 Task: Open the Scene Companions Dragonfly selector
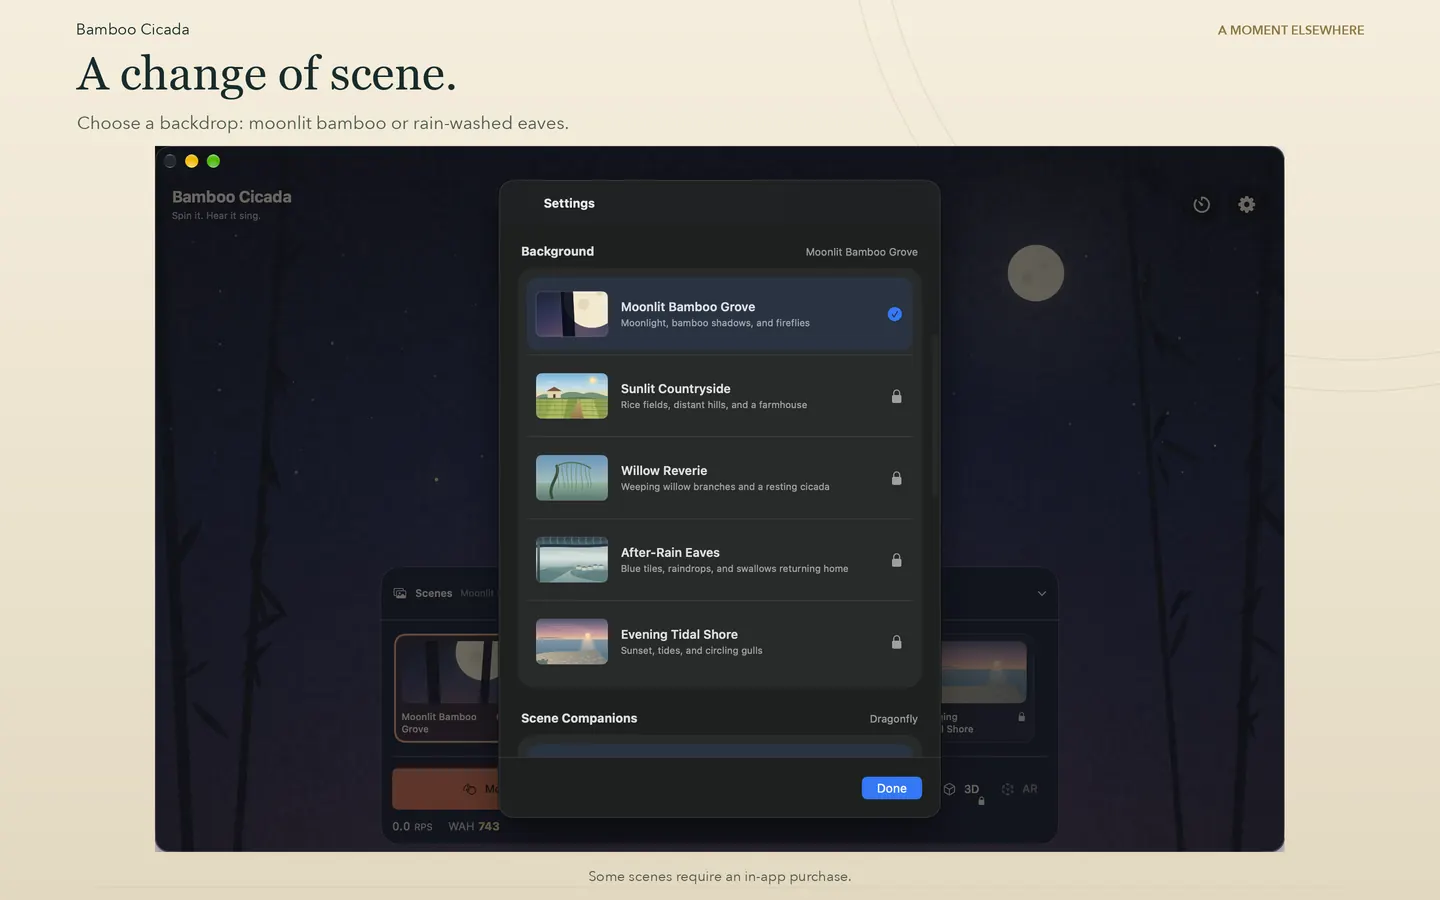coord(893,719)
